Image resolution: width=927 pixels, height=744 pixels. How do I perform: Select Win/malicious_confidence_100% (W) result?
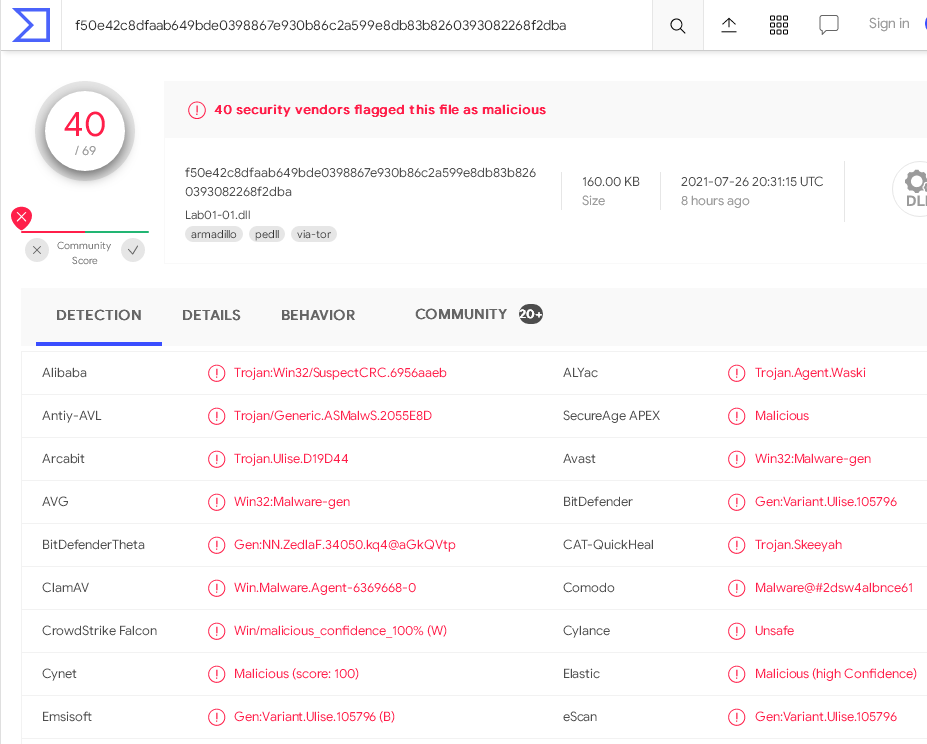(341, 630)
